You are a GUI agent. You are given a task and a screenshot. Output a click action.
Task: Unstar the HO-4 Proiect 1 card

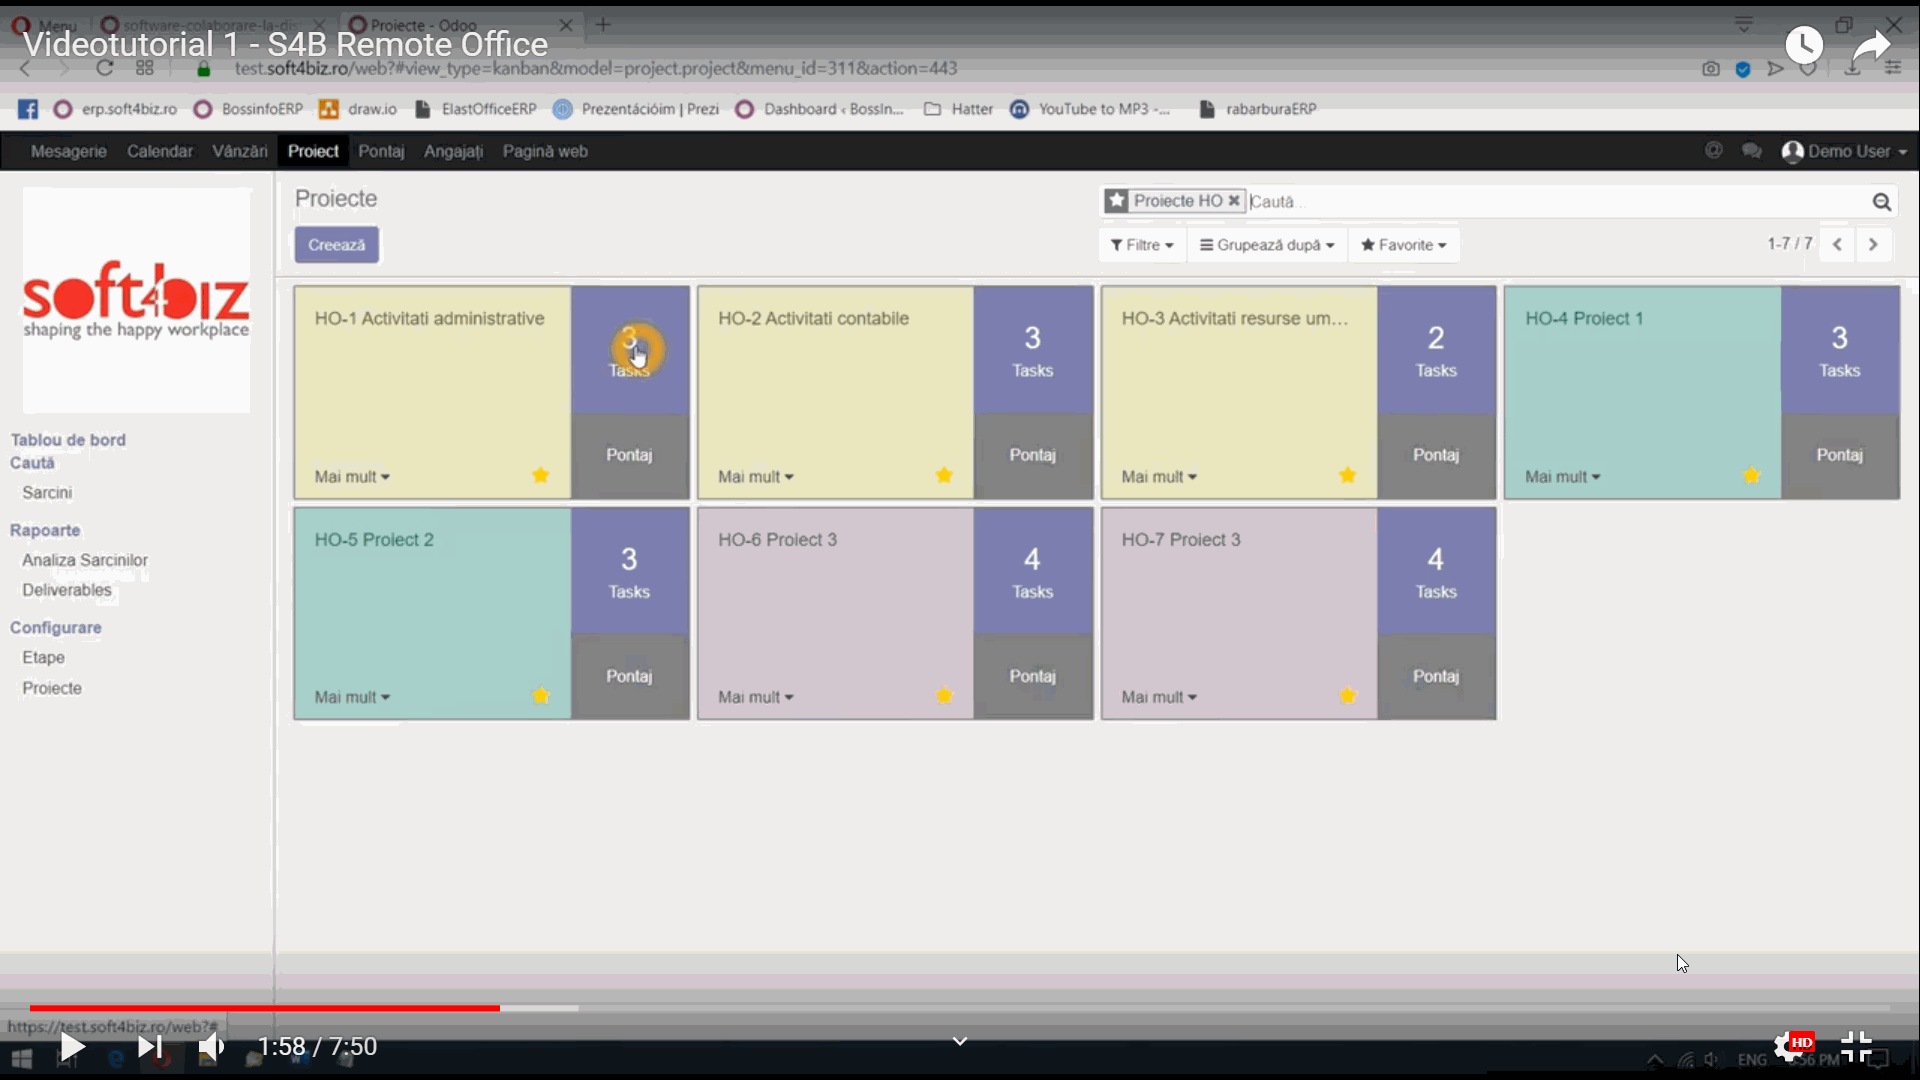(1751, 475)
